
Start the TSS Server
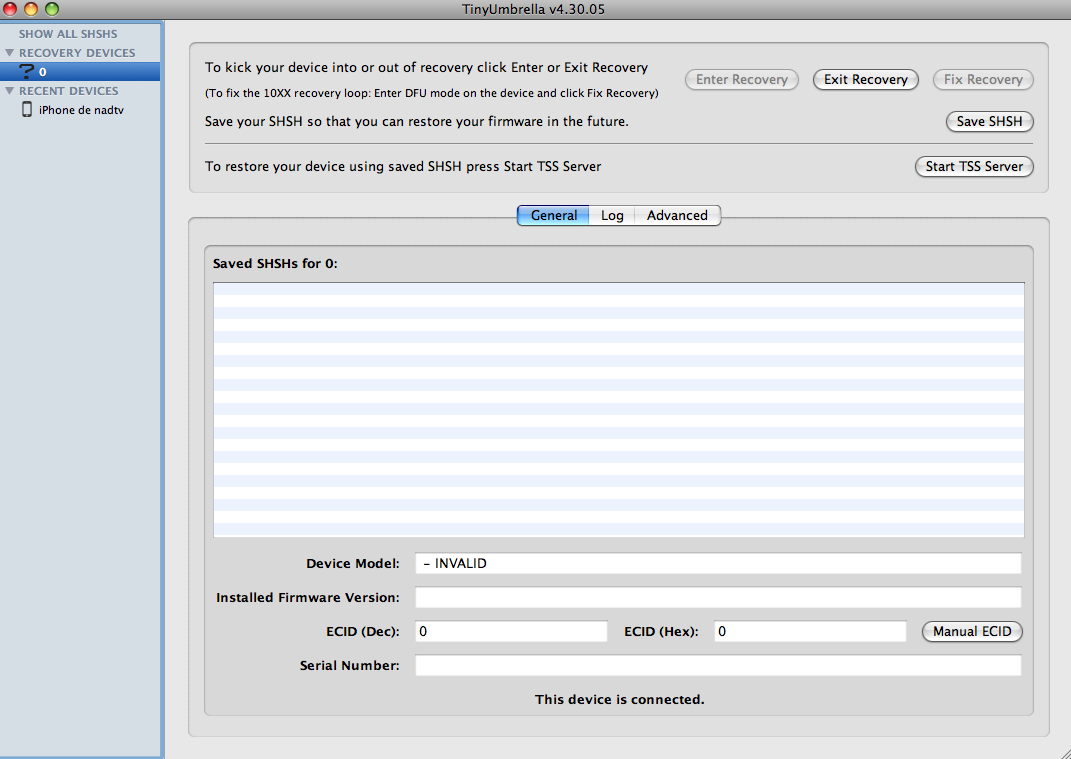pos(974,167)
